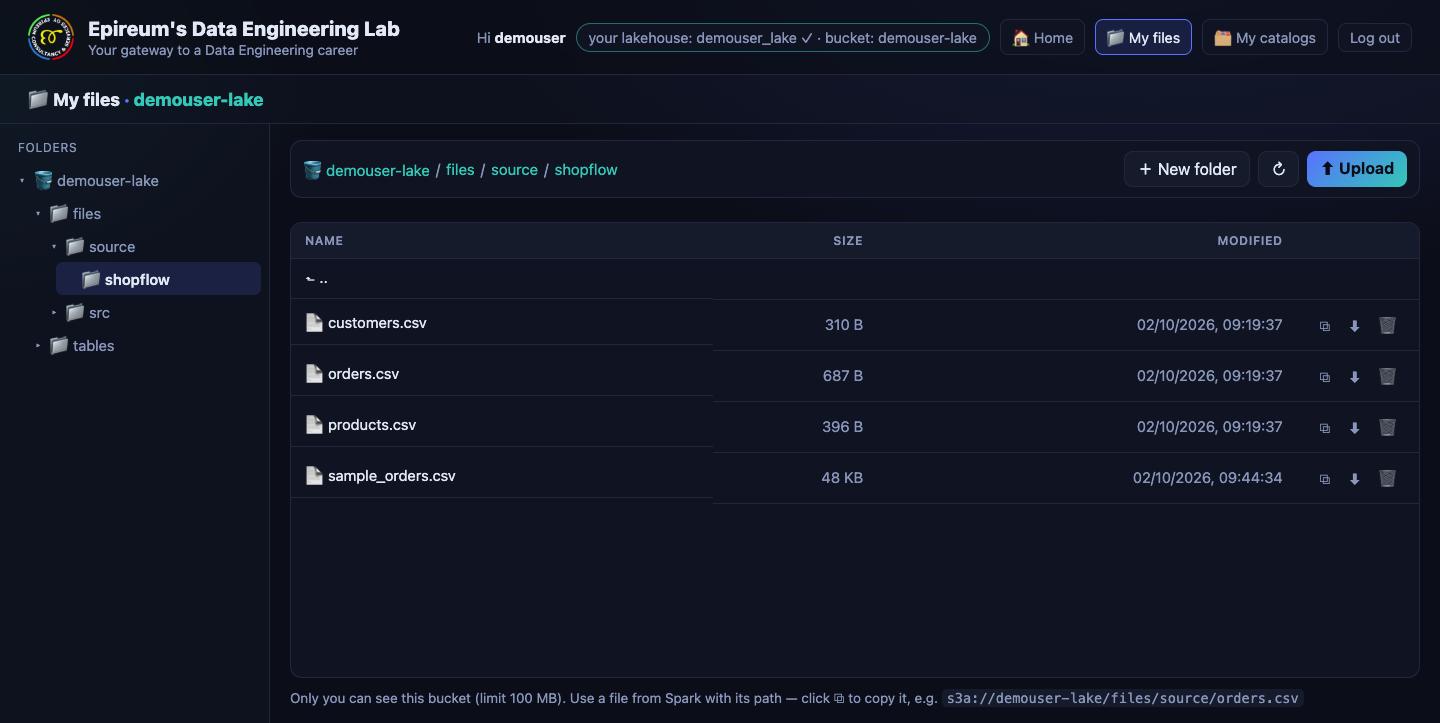Create a New folder
This screenshot has height=723, width=1440.
(x=1187, y=169)
